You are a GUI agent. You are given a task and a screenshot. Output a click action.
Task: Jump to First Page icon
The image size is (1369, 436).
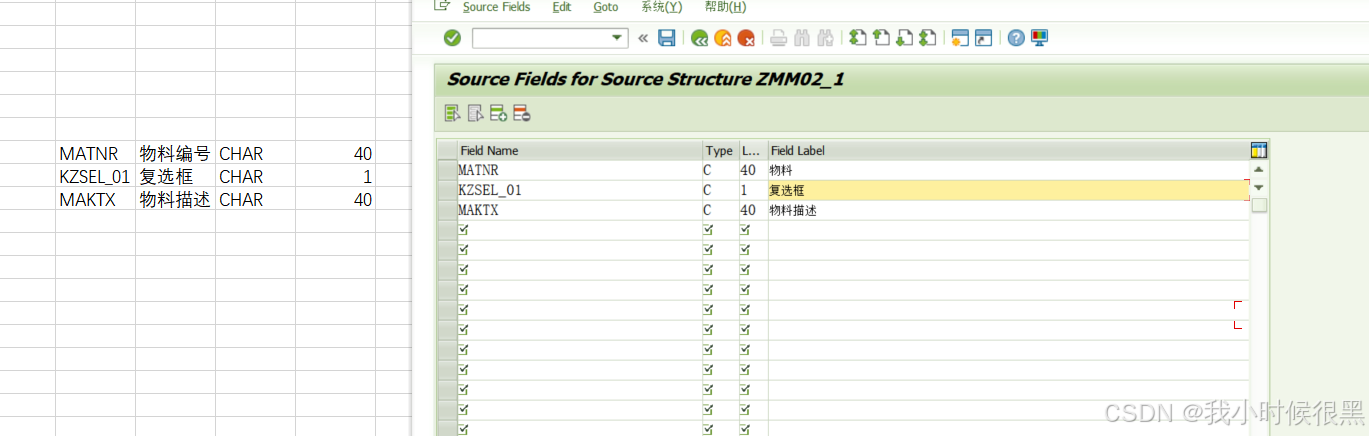(x=858, y=38)
